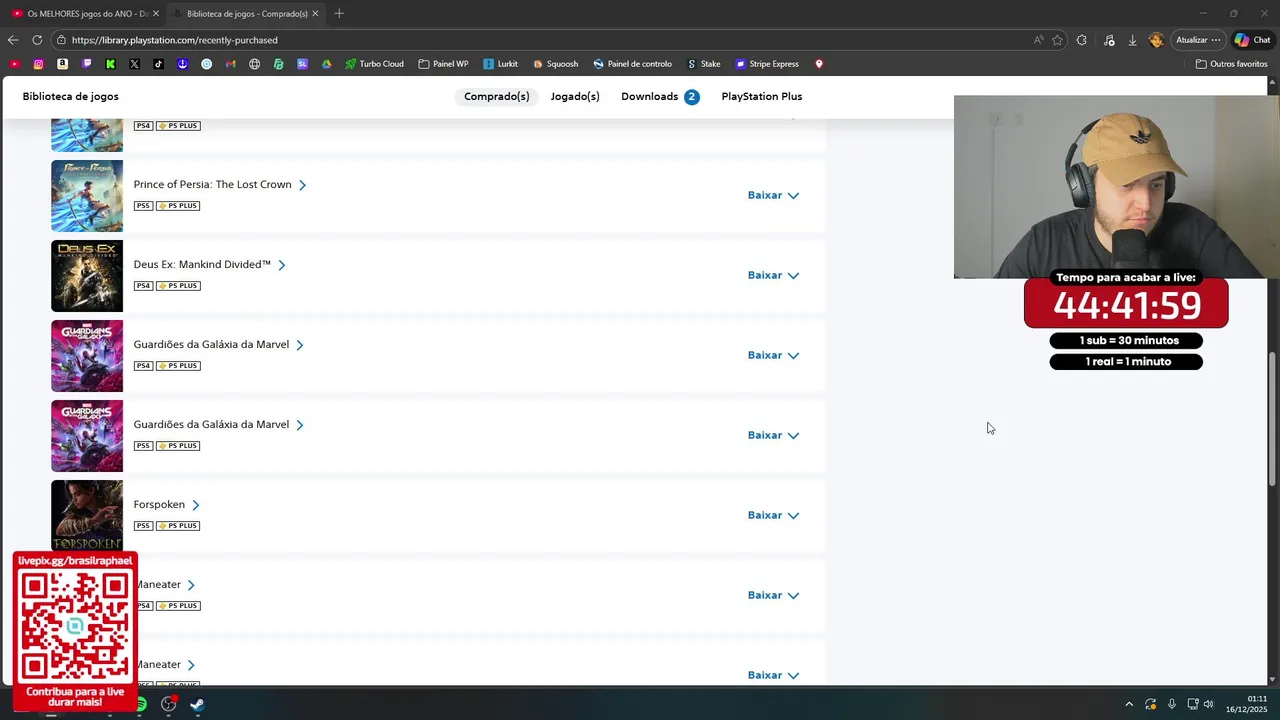Open the Twitch bookmark icon
The width and height of the screenshot is (1280, 720).
point(86,64)
